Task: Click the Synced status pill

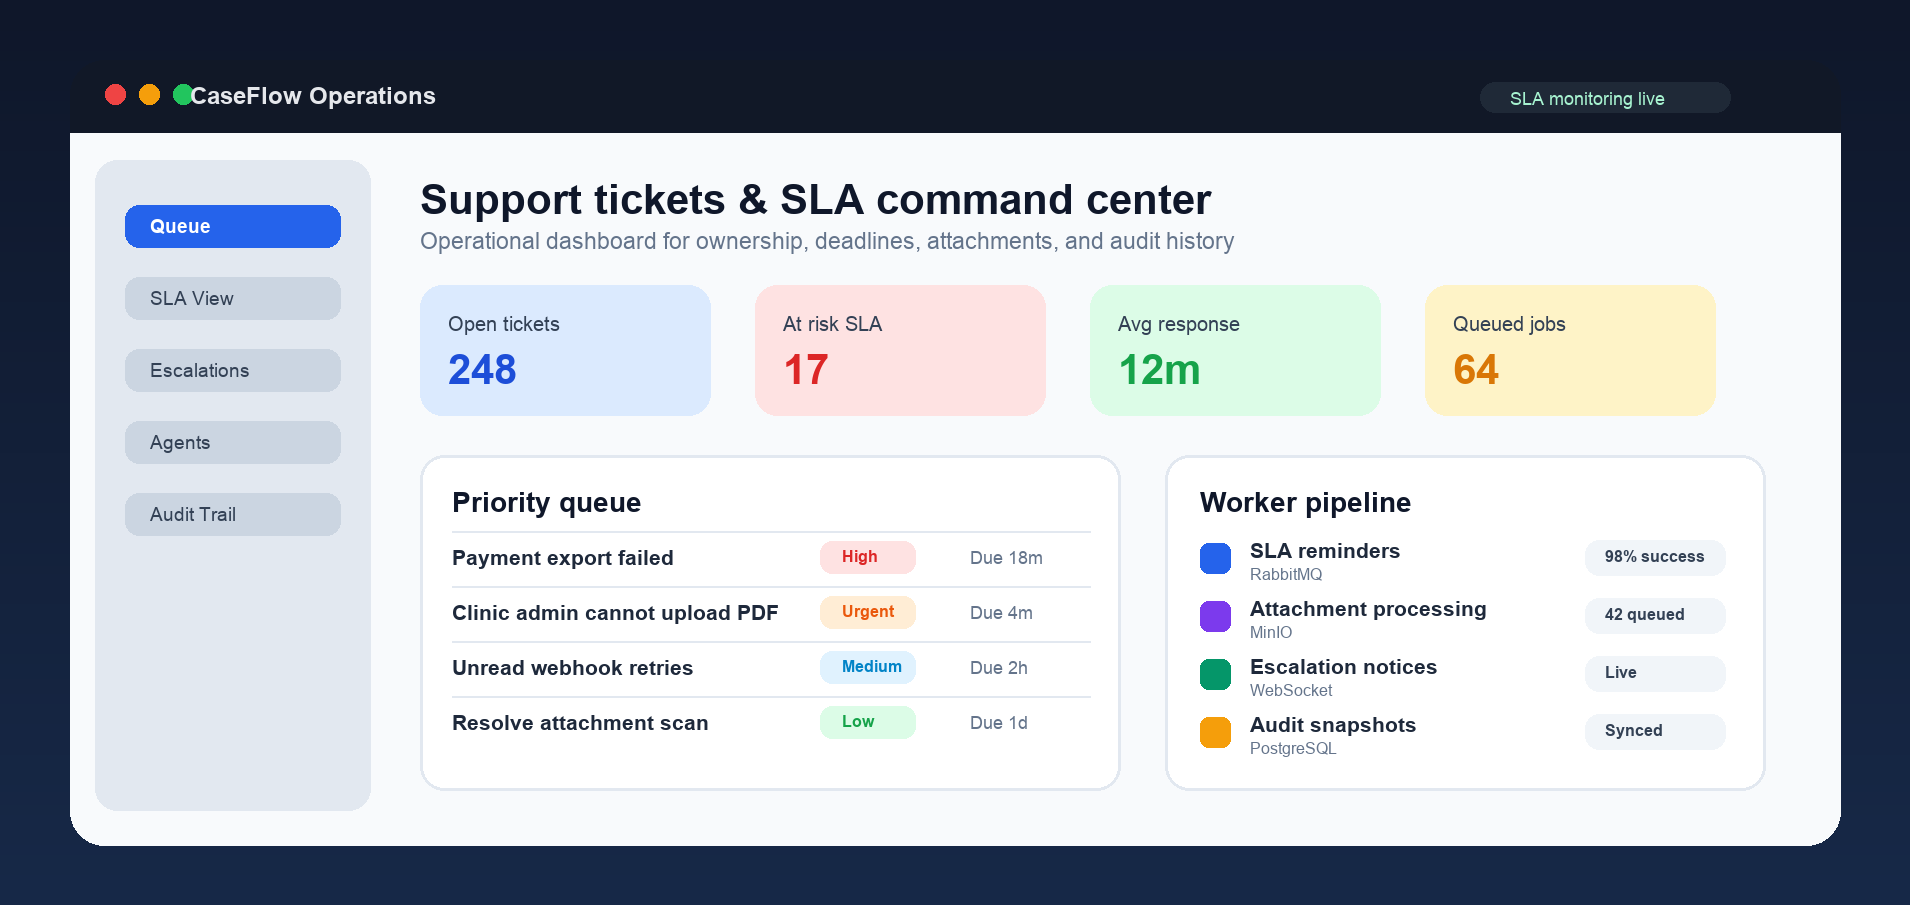Action: 1655,731
